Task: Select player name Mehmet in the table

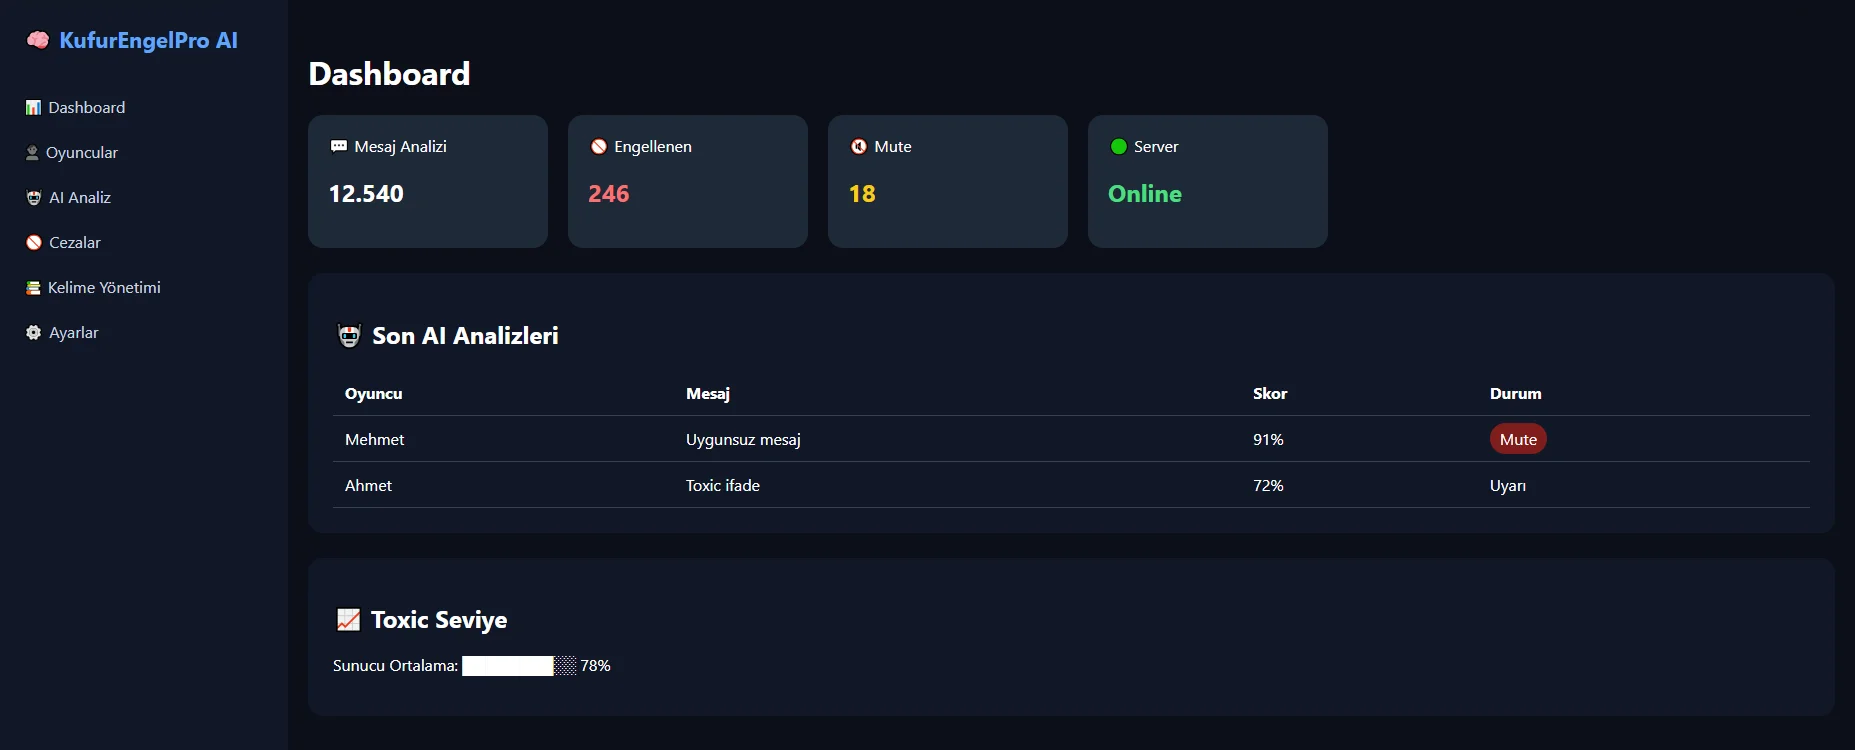Action: 375,440
